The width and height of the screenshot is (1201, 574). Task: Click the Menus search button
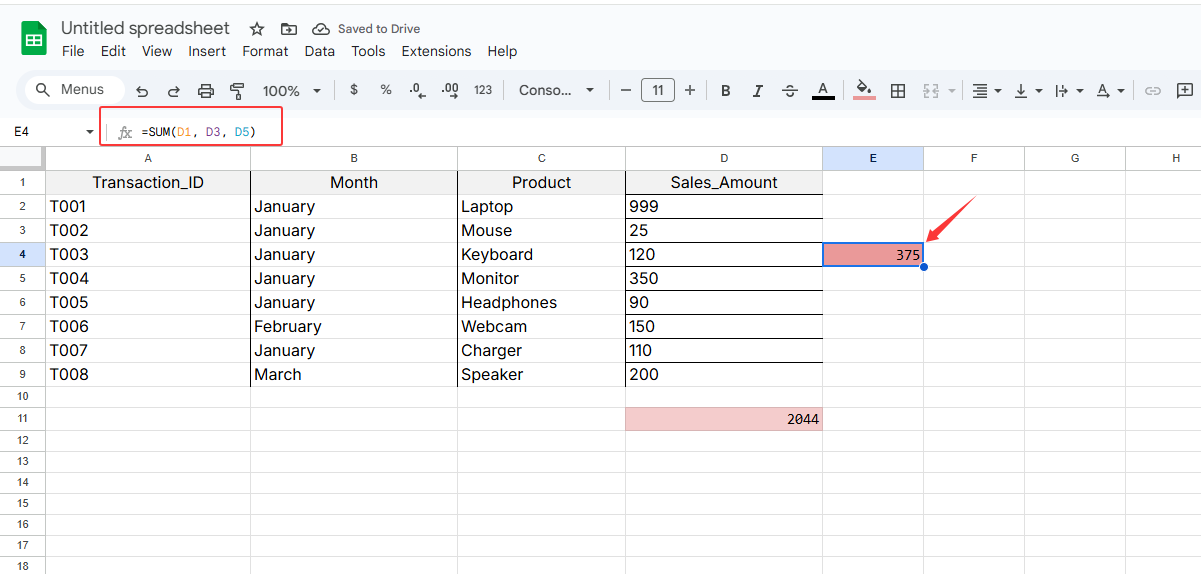coord(72,90)
